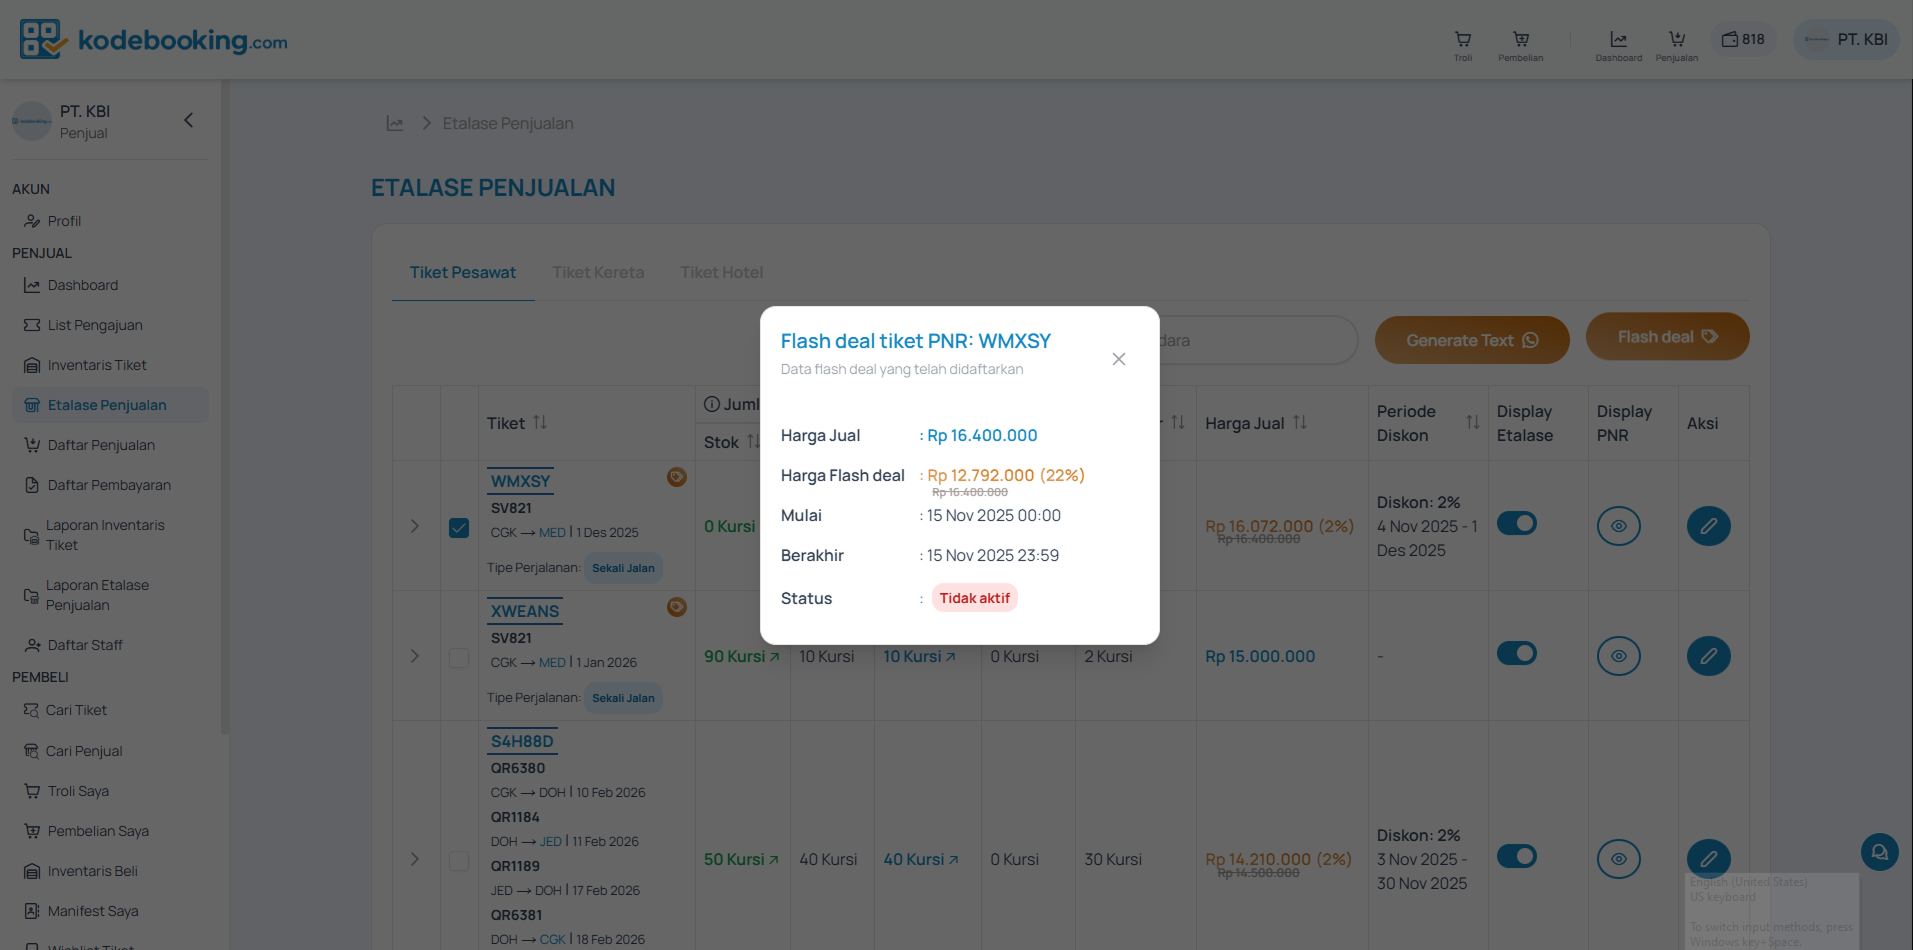
Task: Open the Troli icon in top navigation
Action: pyautogui.click(x=1462, y=40)
